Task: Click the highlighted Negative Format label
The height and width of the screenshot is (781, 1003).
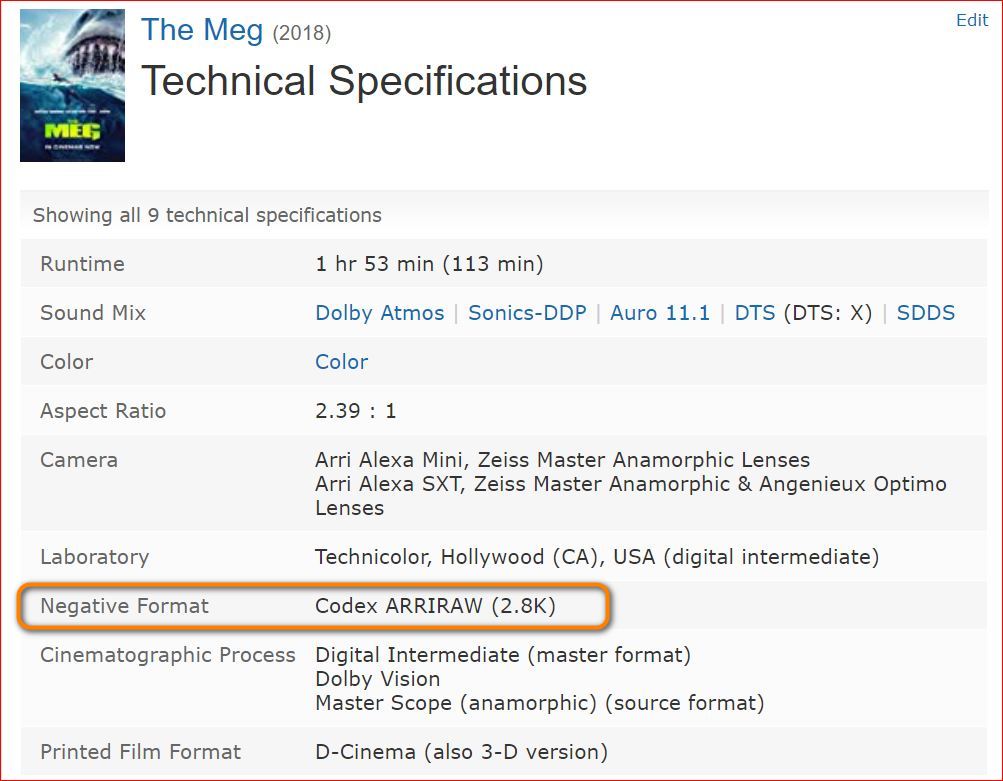Action: [x=124, y=606]
